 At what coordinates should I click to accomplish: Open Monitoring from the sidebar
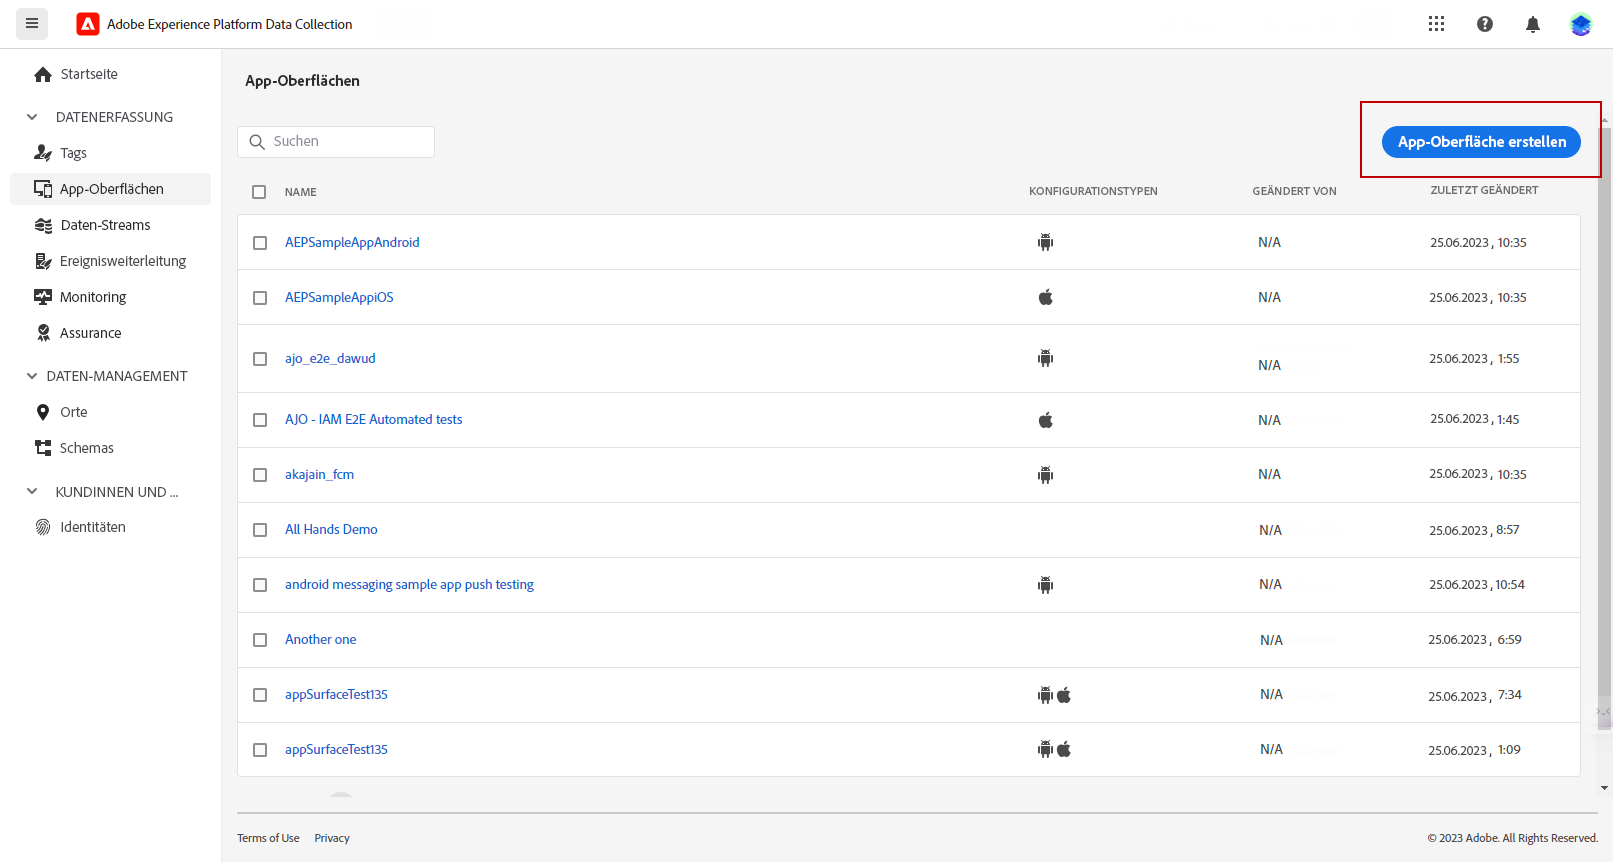[93, 297]
